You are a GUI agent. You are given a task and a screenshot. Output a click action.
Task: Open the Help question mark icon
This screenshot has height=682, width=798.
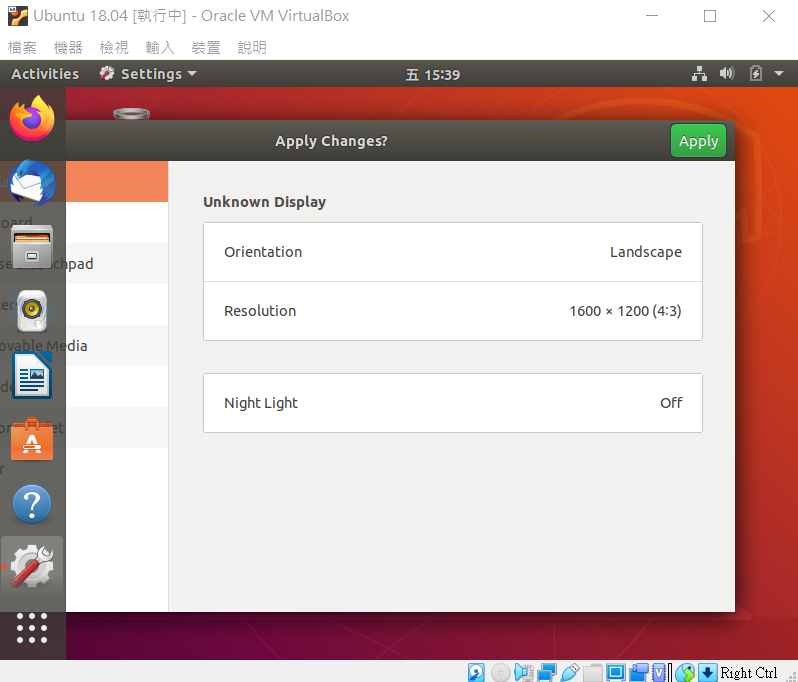[x=32, y=504]
